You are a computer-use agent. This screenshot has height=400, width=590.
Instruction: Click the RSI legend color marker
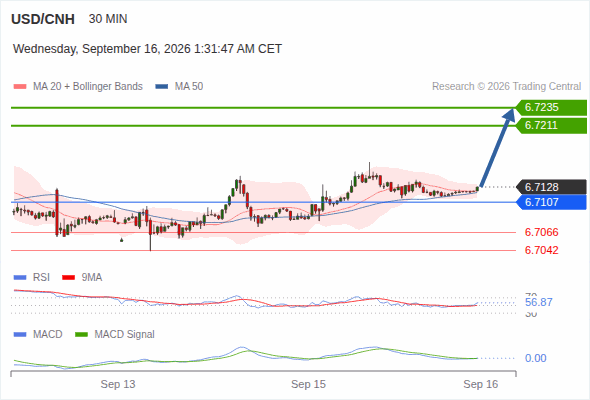tap(20, 278)
